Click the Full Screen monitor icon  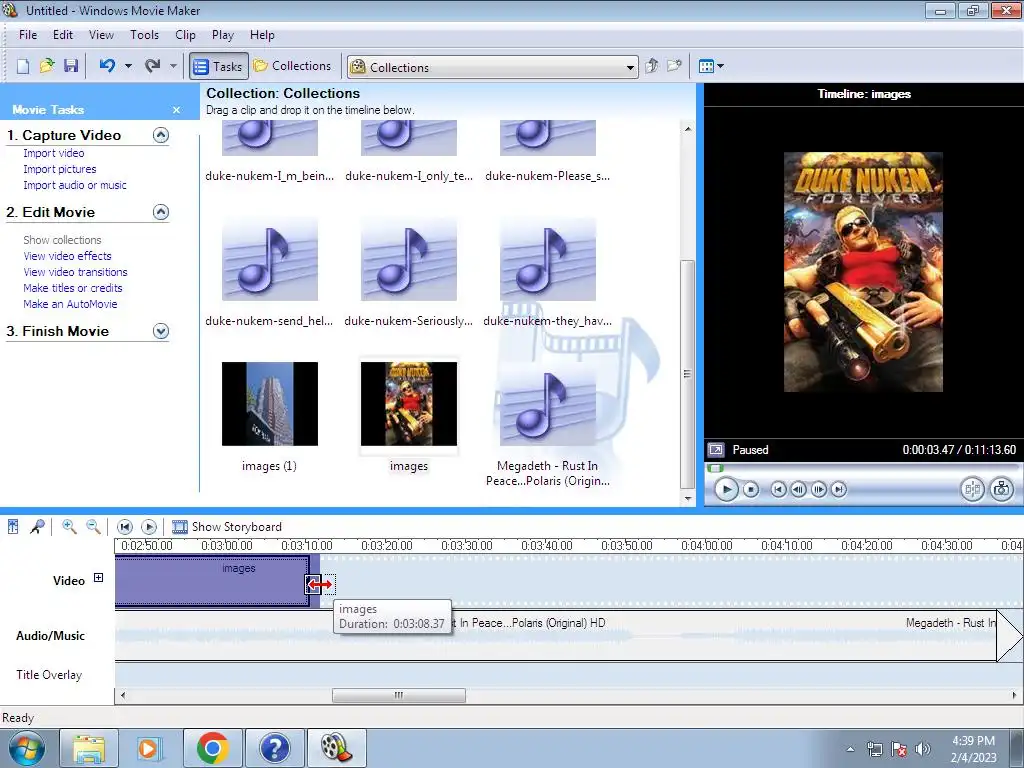716,450
